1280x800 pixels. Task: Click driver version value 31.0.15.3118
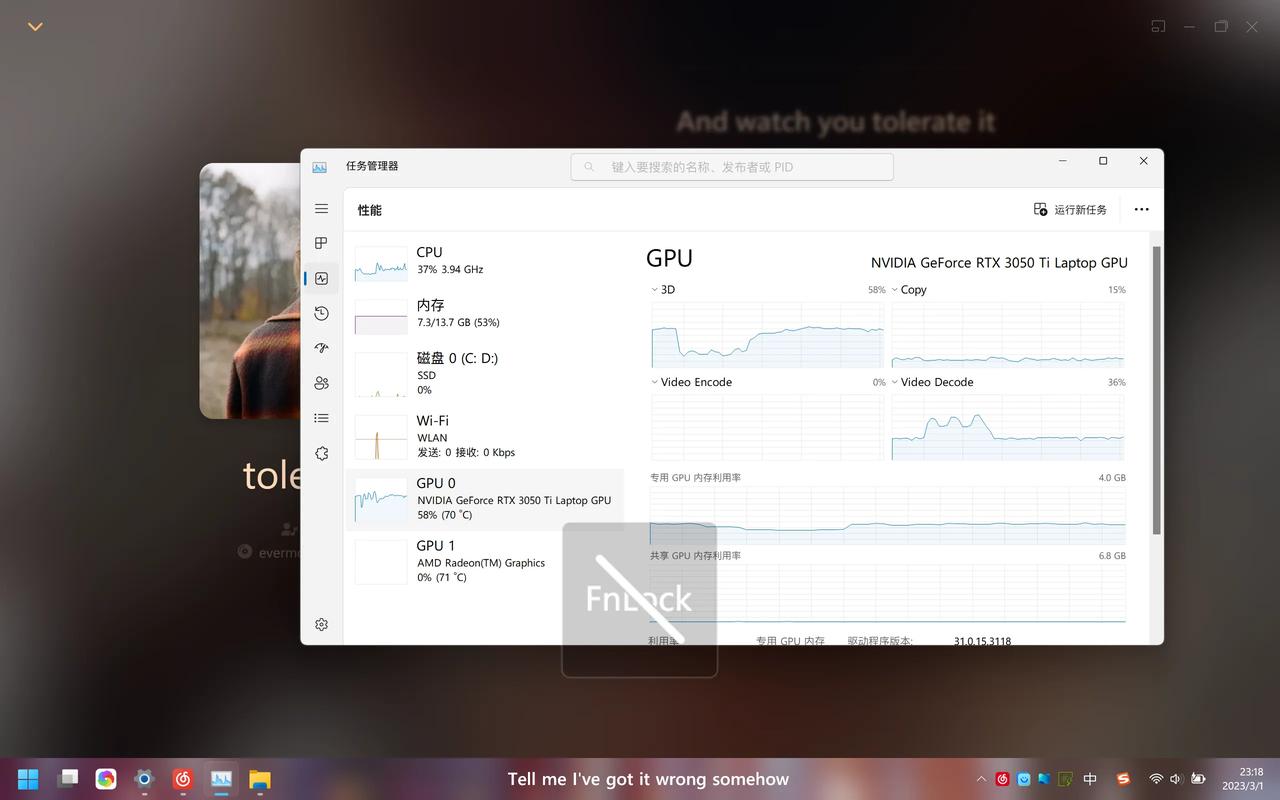(982, 641)
